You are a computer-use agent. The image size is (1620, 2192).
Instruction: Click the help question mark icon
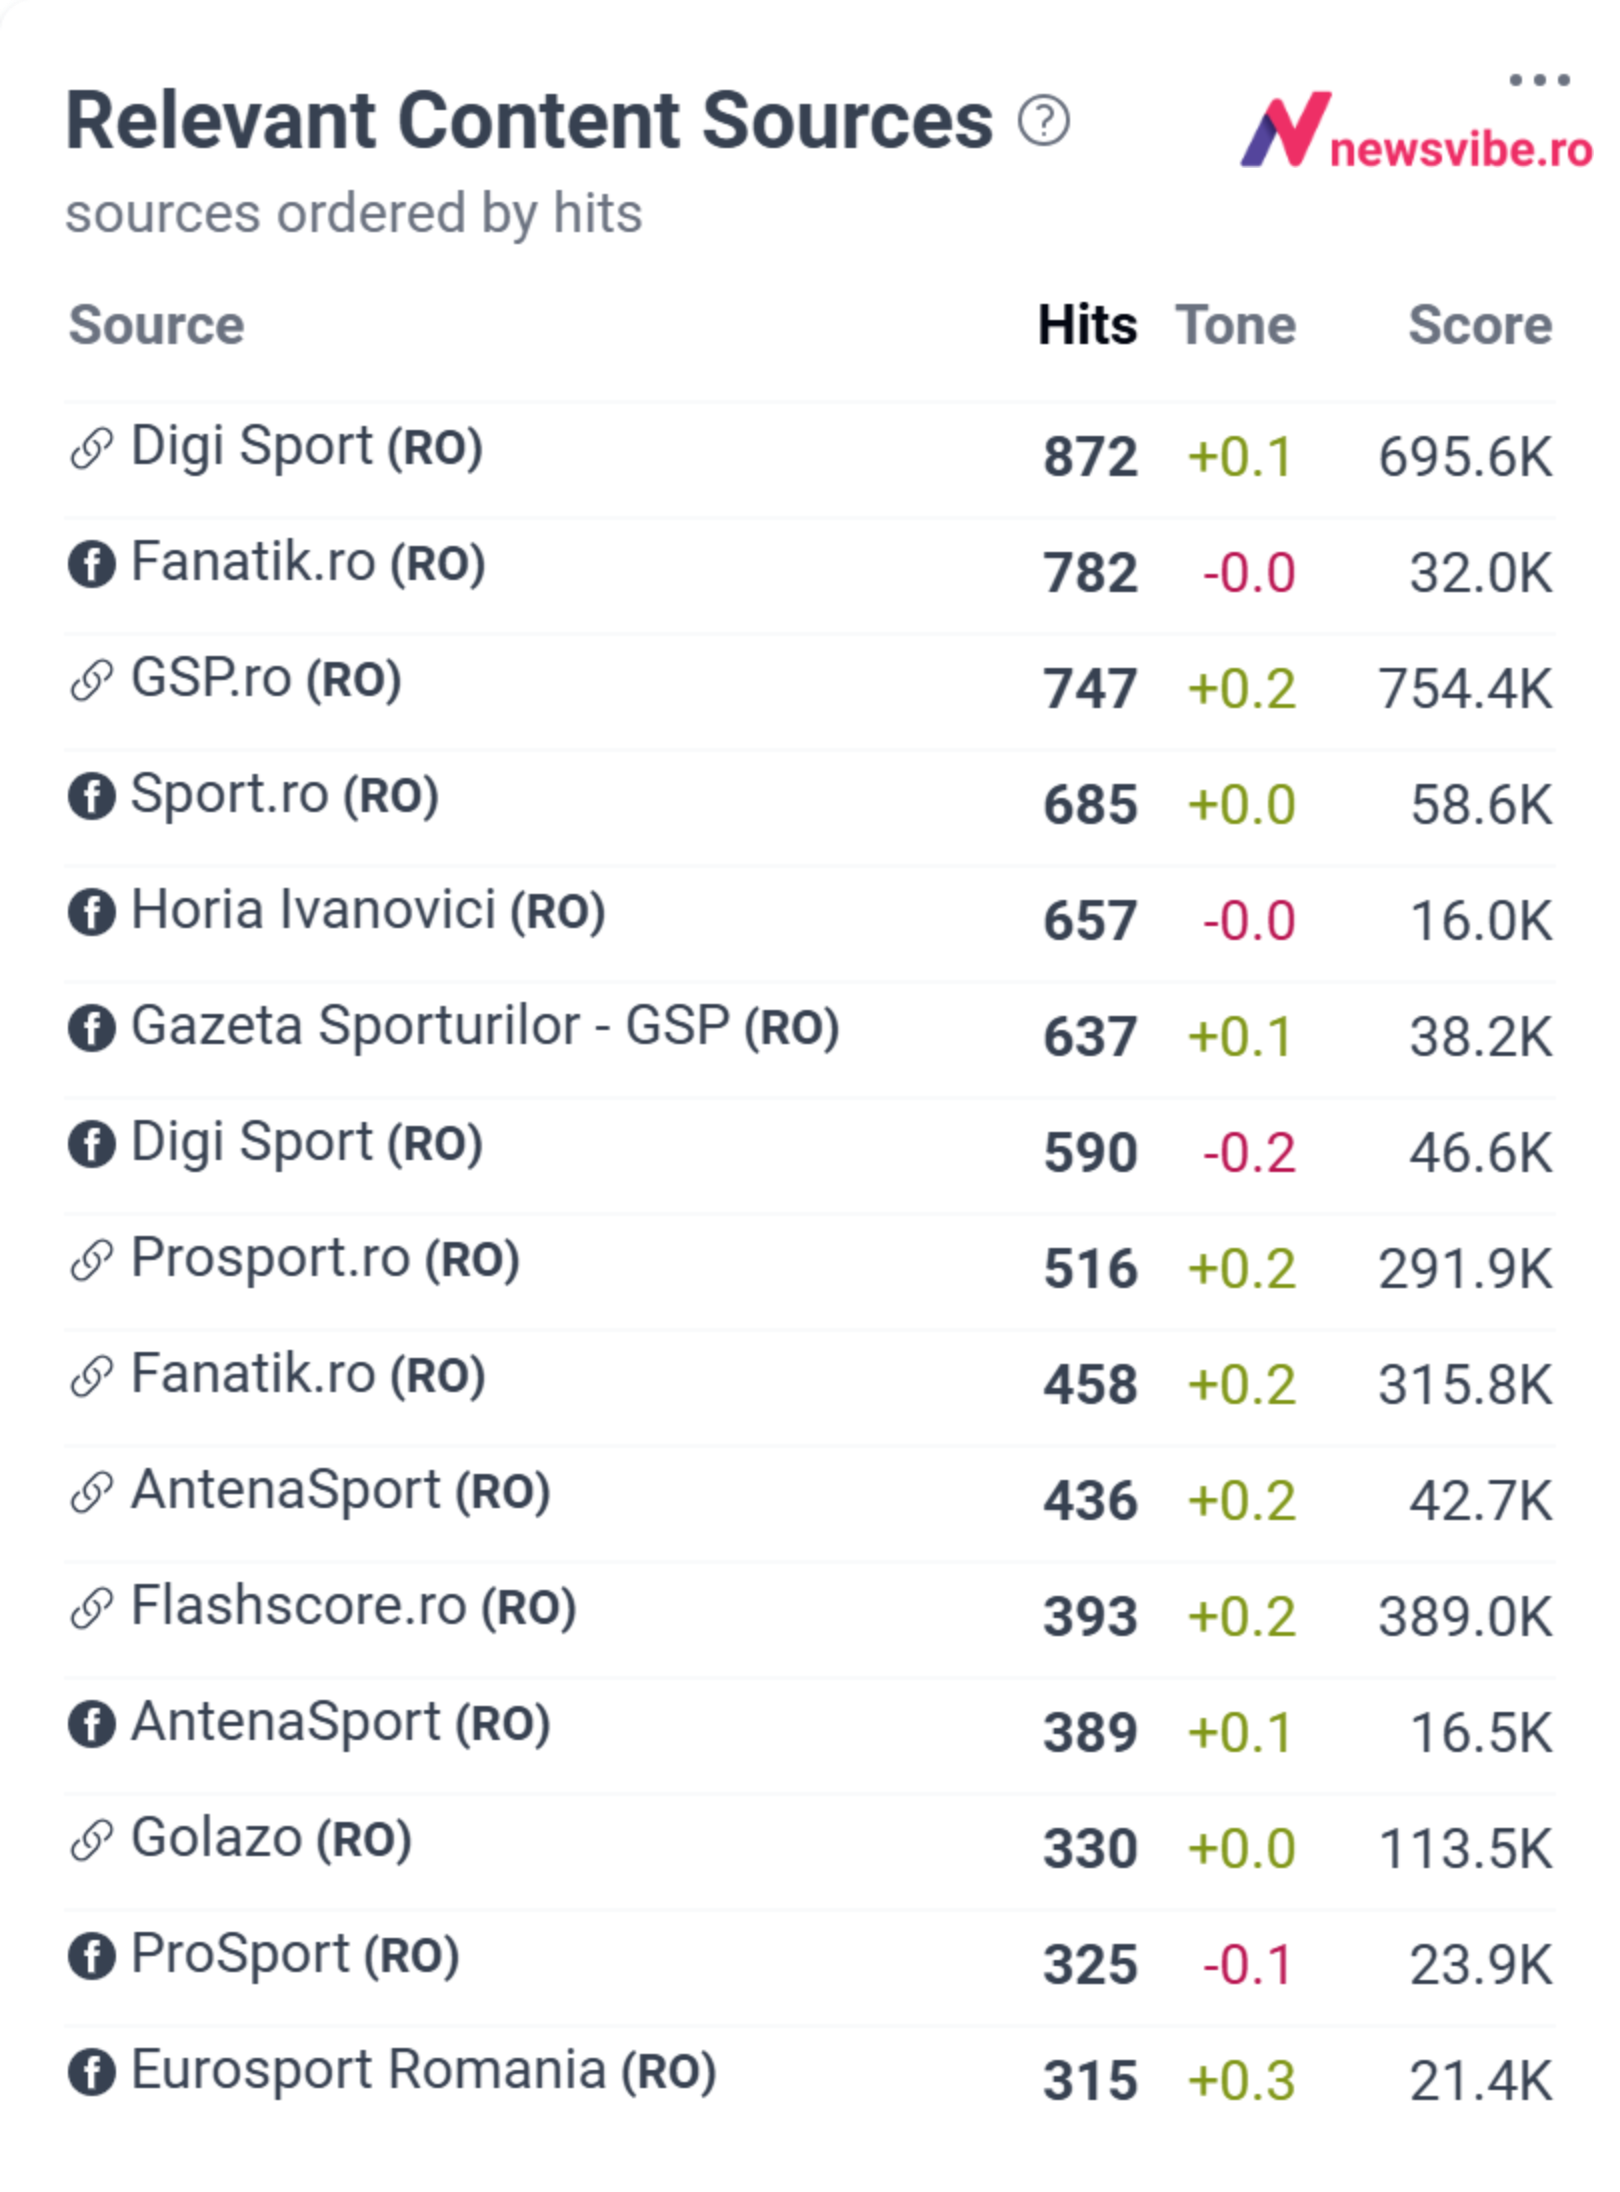tap(1043, 122)
